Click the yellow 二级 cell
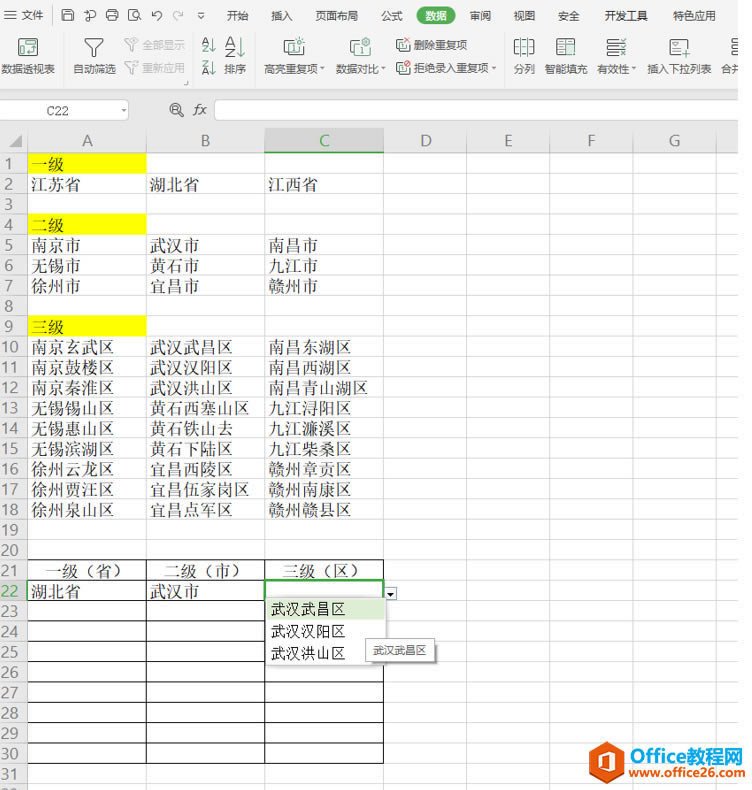The width and height of the screenshot is (752, 790). pyautogui.click(x=87, y=225)
